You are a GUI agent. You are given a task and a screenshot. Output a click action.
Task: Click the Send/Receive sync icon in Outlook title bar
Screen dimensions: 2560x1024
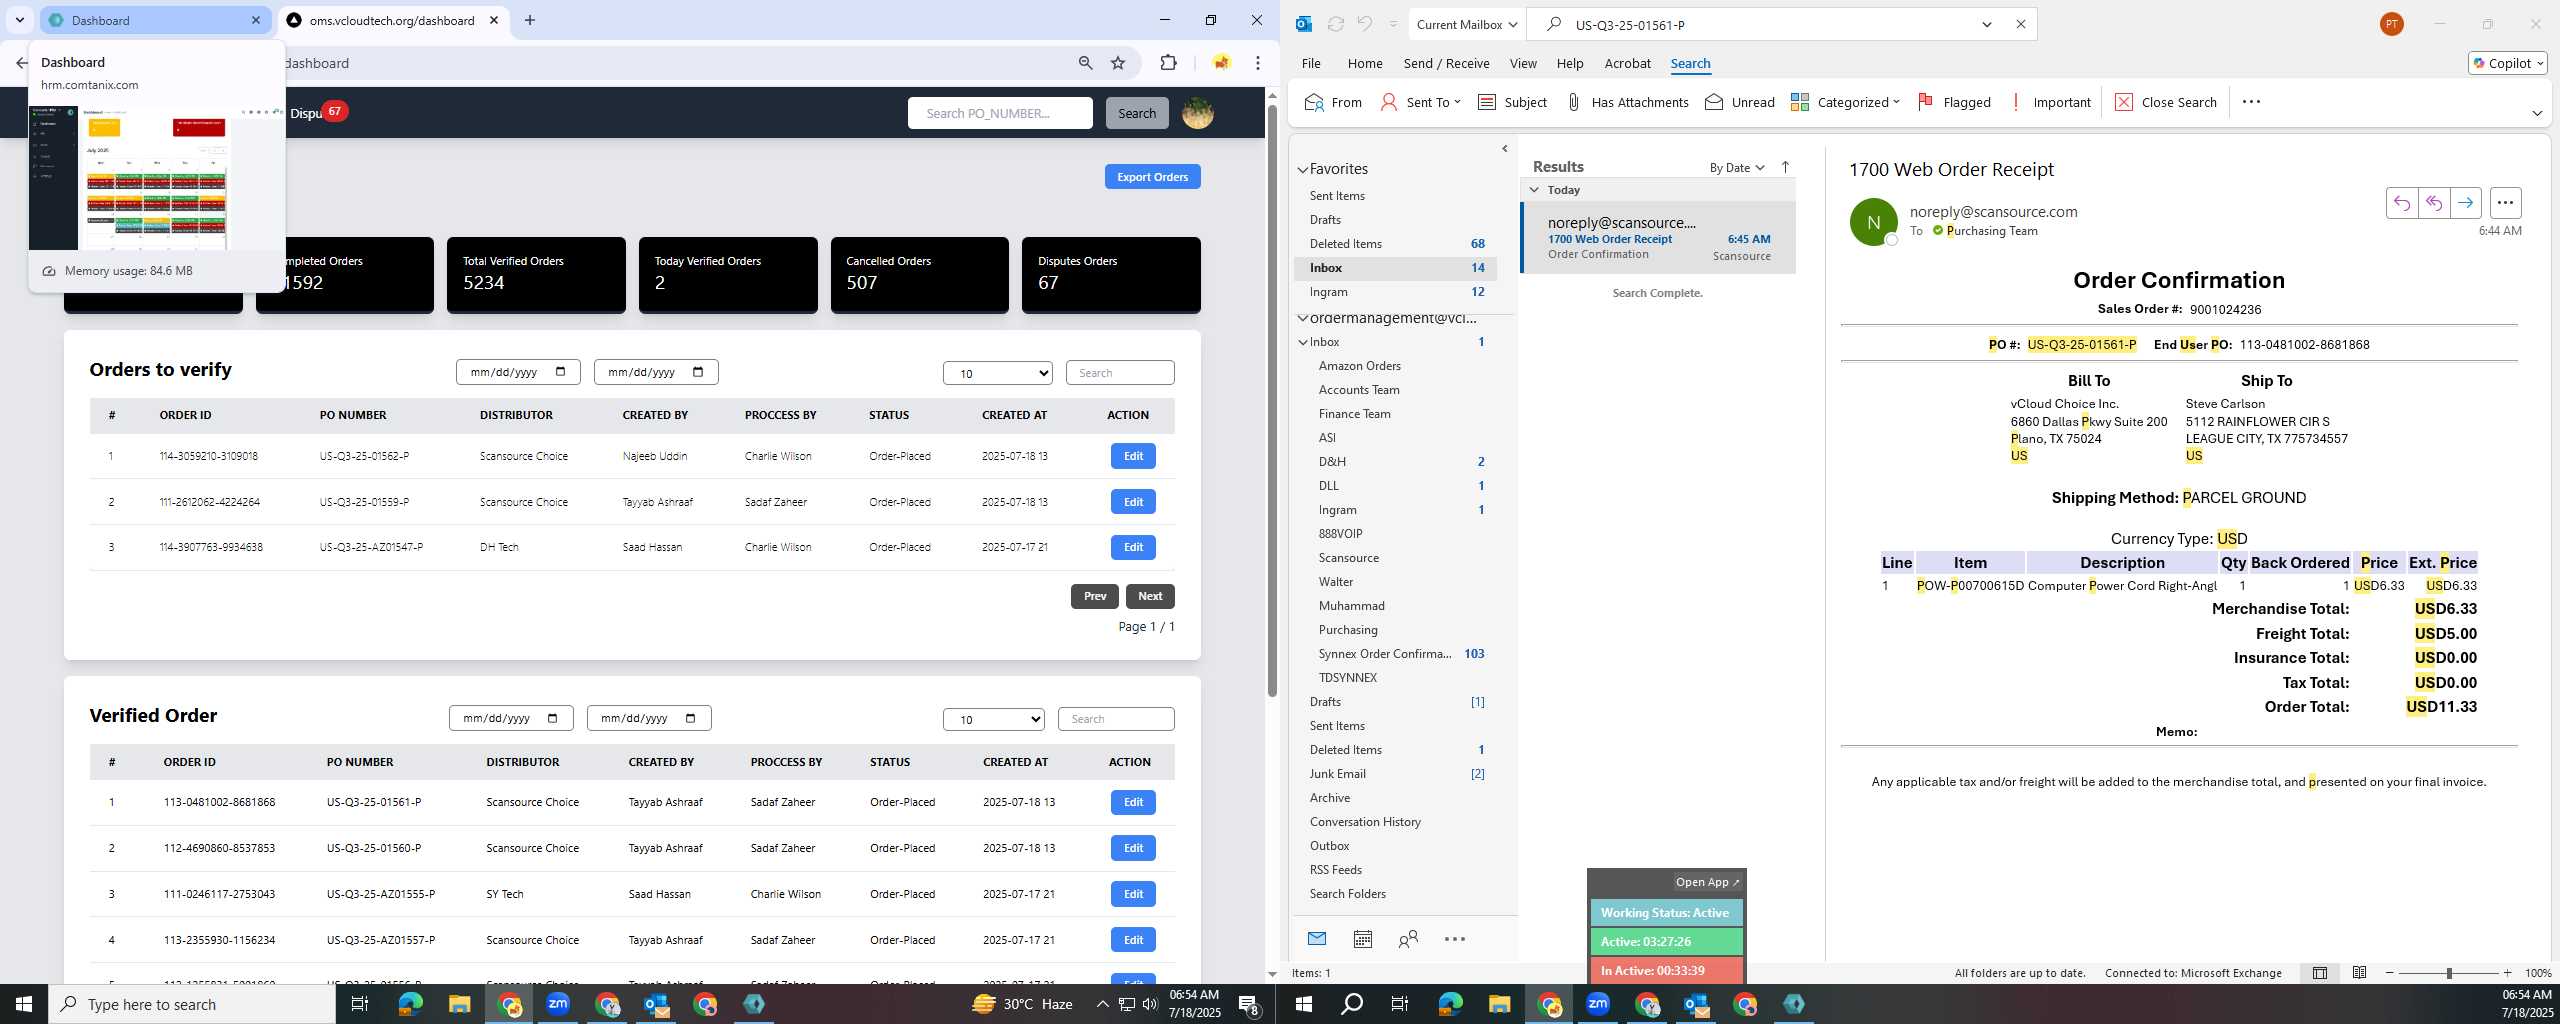[1335, 24]
